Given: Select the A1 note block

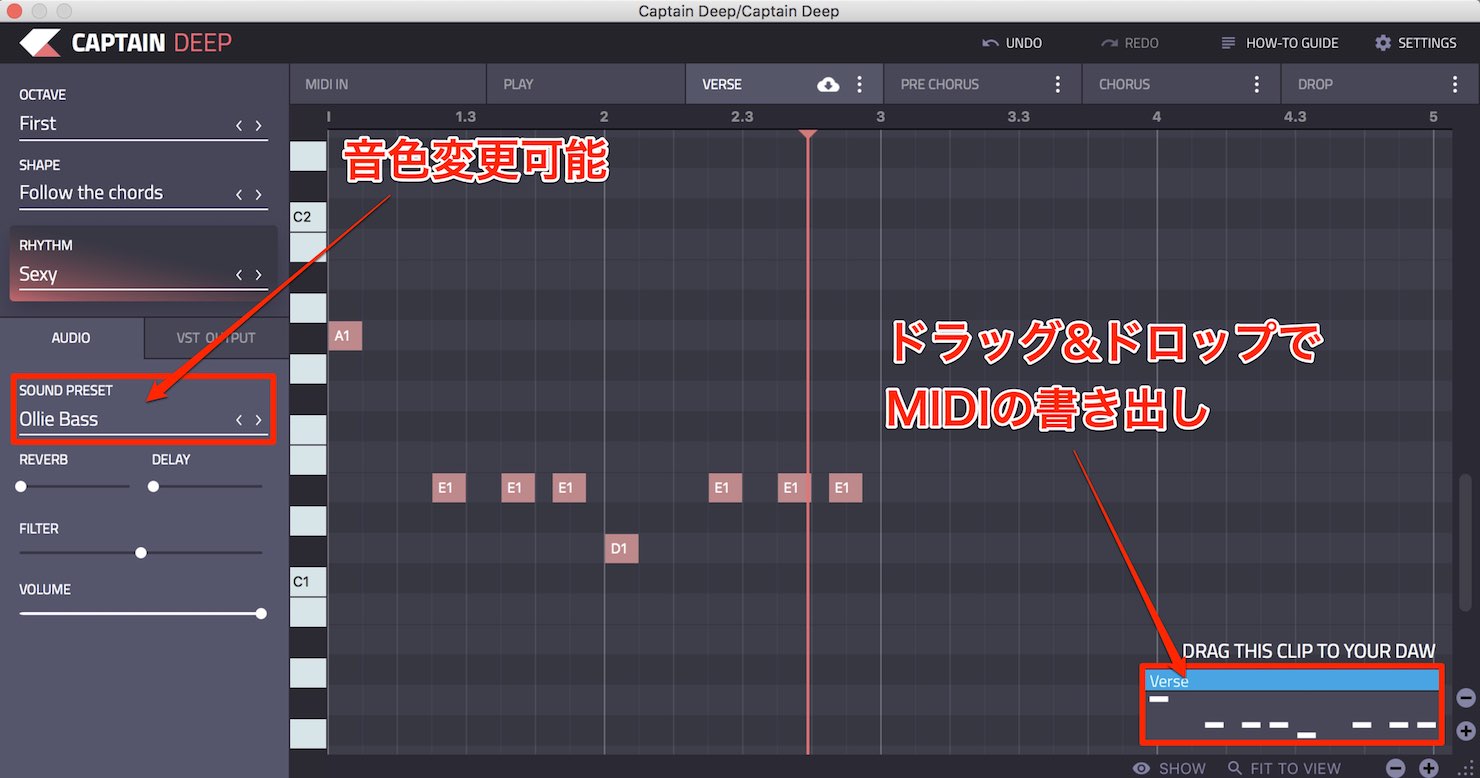Looking at the screenshot, I should click(x=345, y=336).
